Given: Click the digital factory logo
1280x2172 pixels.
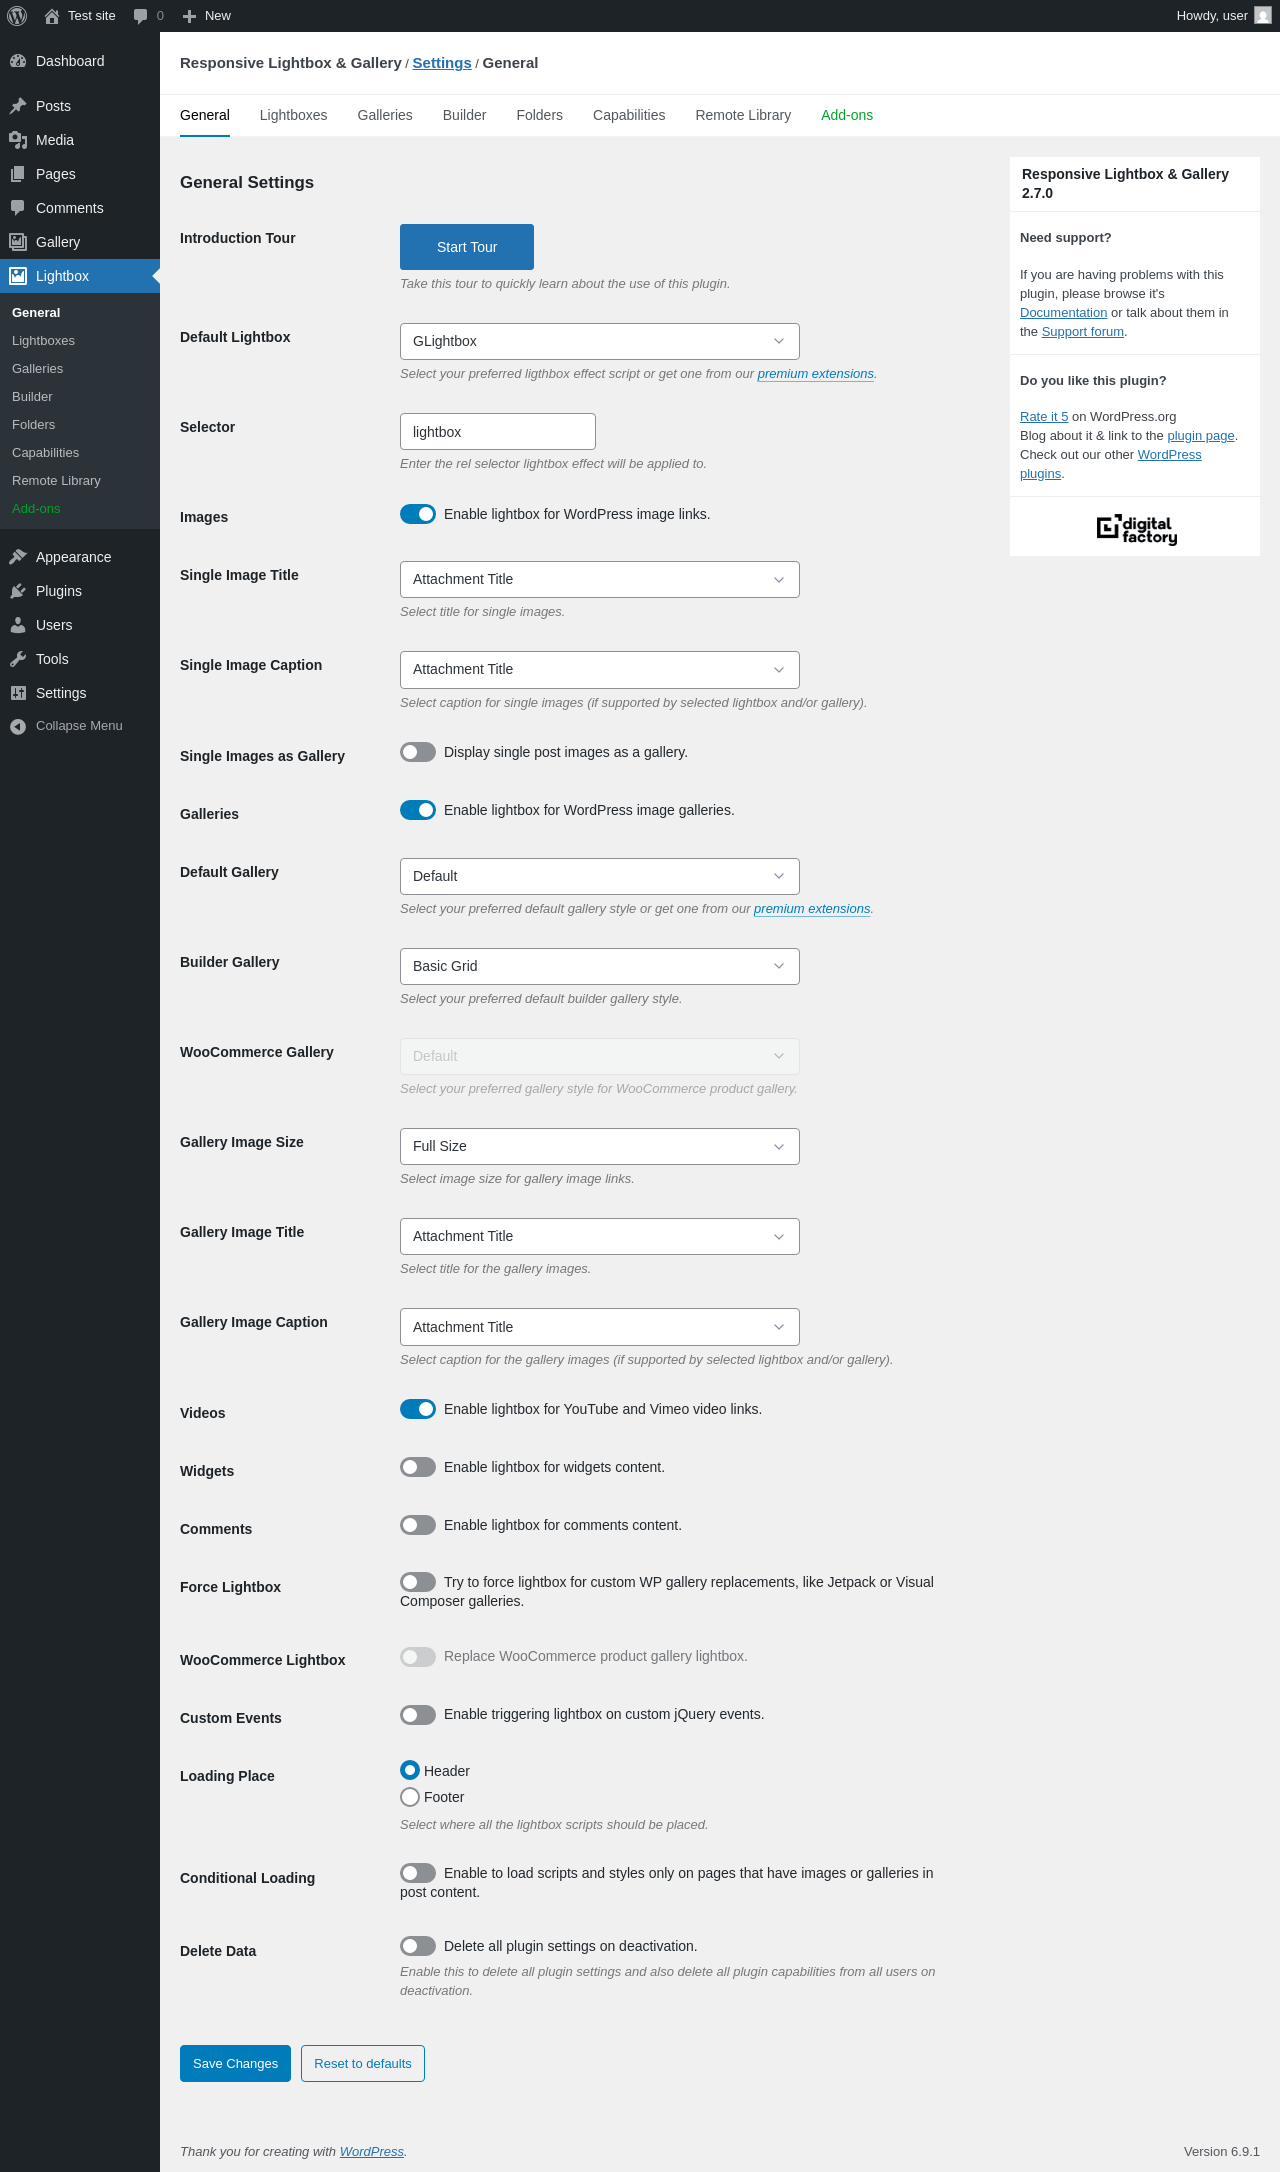Looking at the screenshot, I should click(x=1136, y=529).
